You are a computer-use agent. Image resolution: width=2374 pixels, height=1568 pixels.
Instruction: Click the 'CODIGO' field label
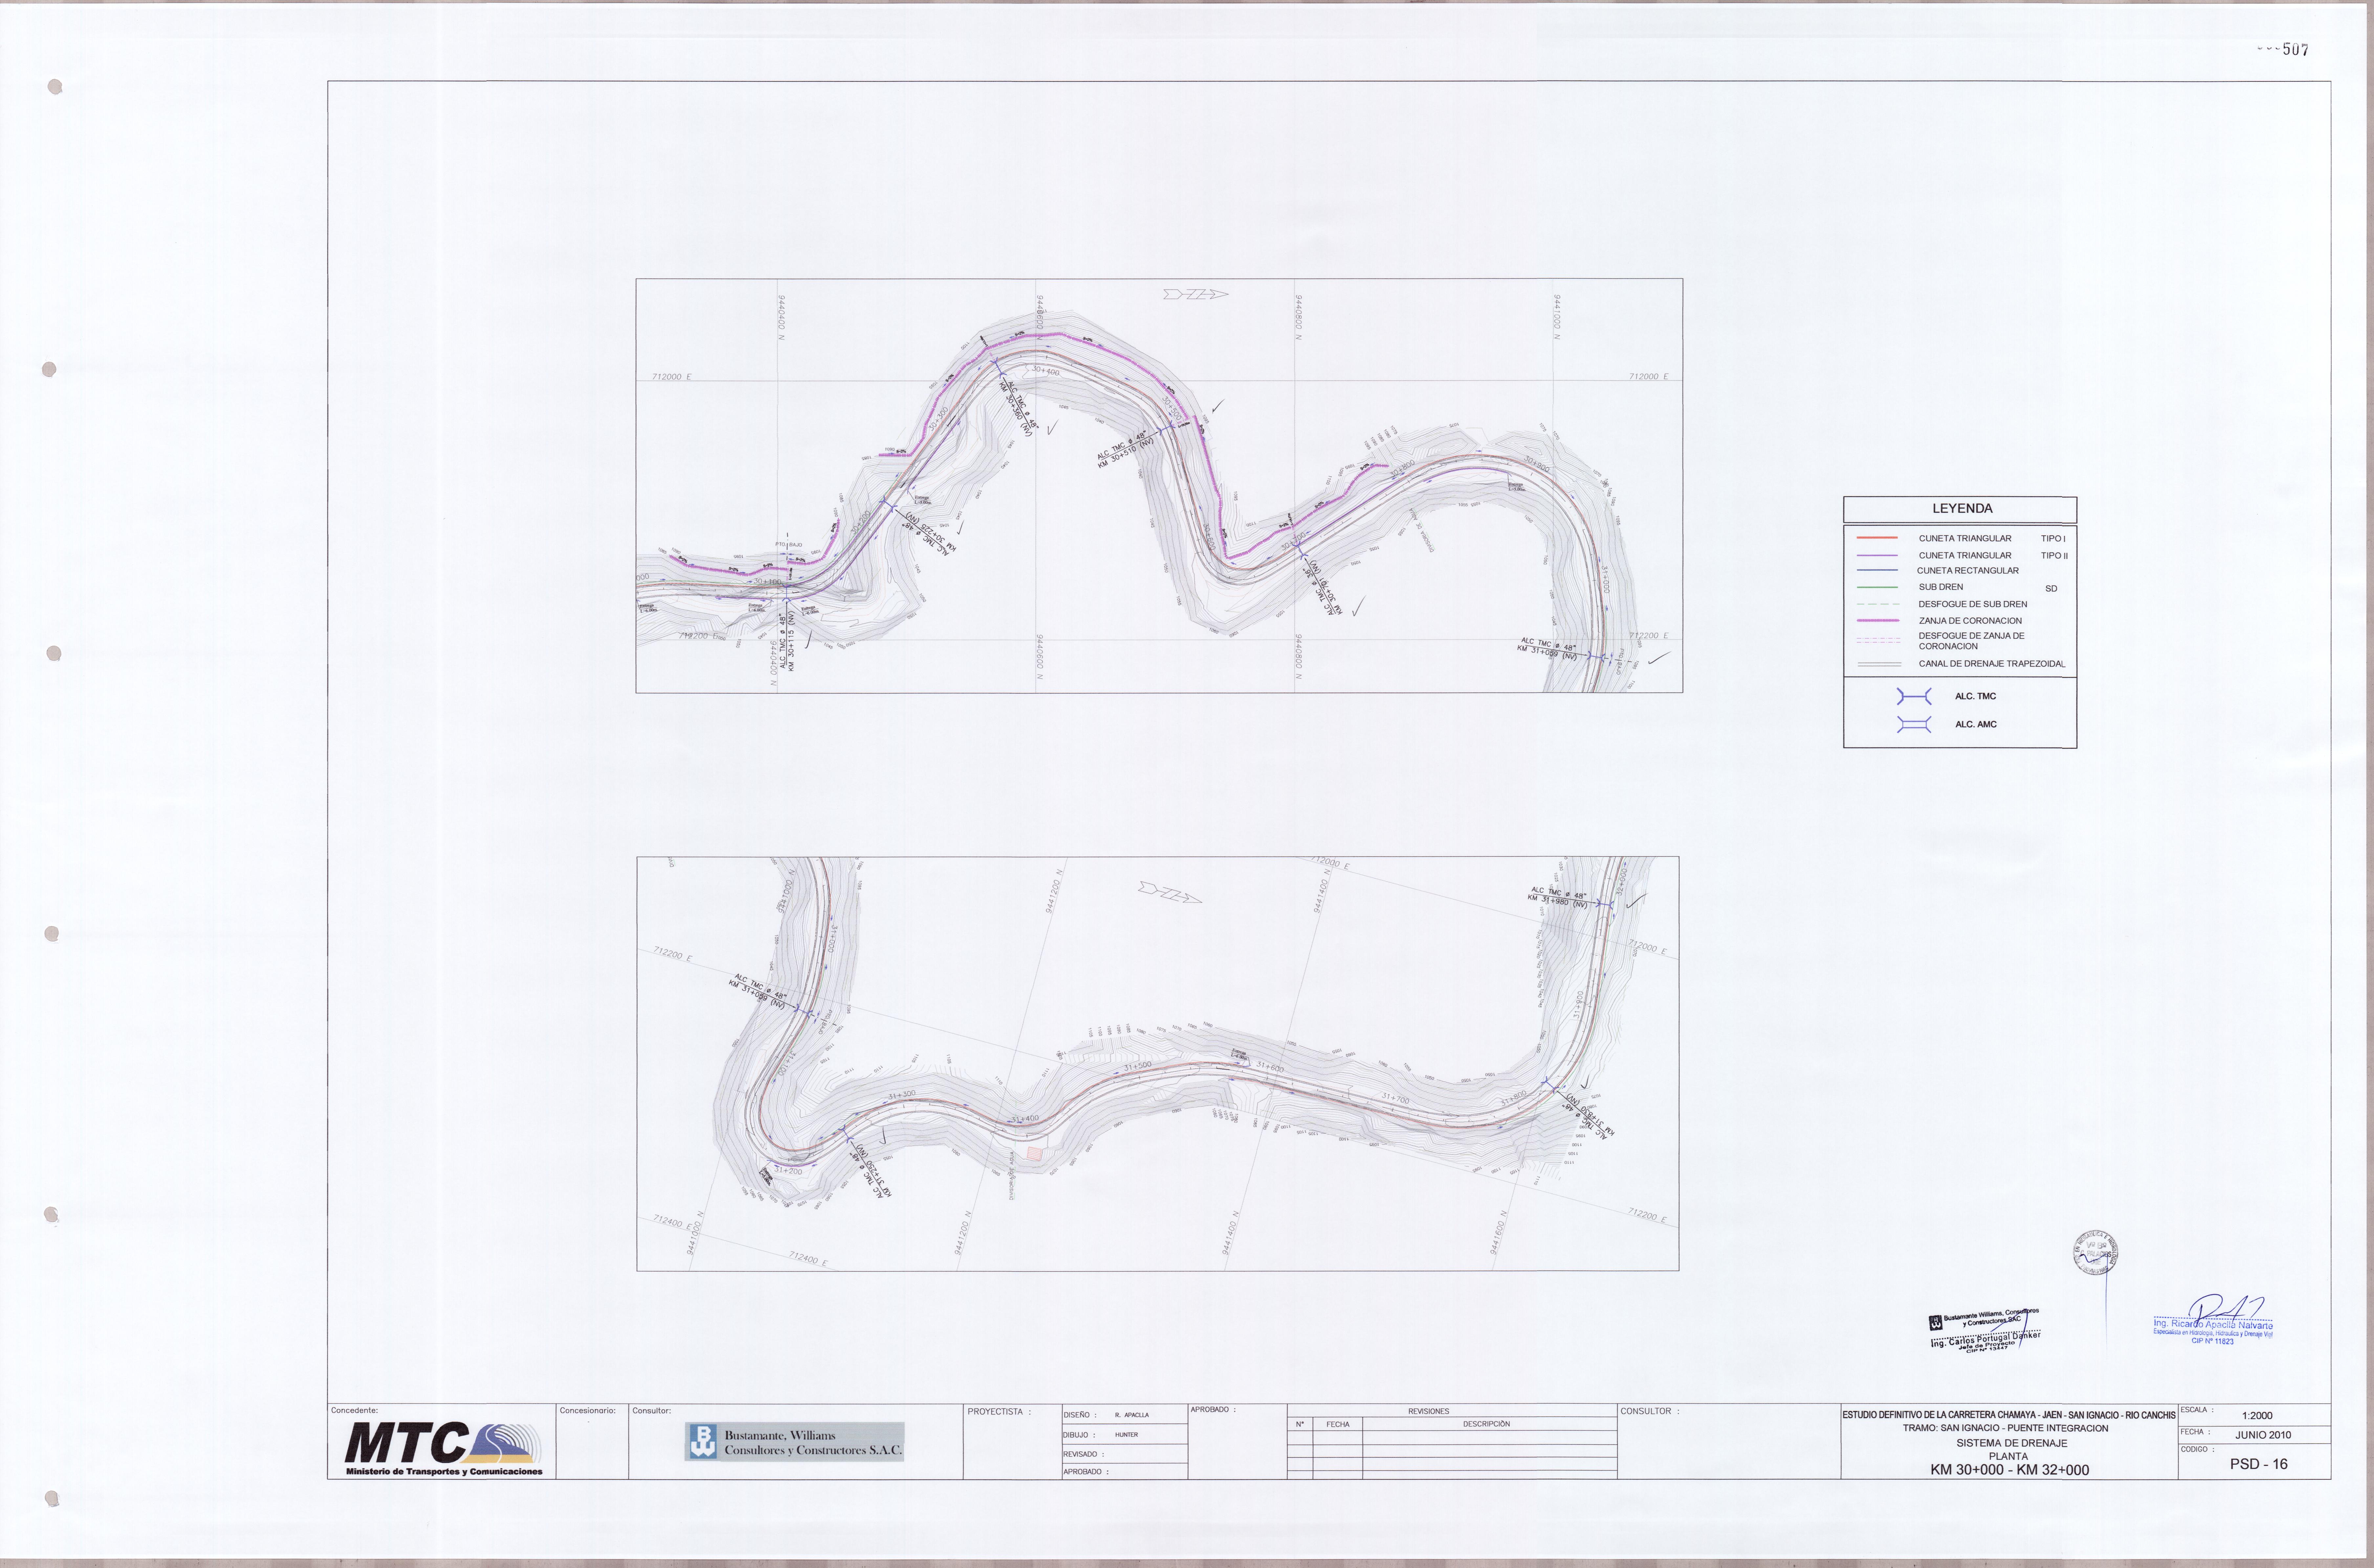pos(2197,1449)
